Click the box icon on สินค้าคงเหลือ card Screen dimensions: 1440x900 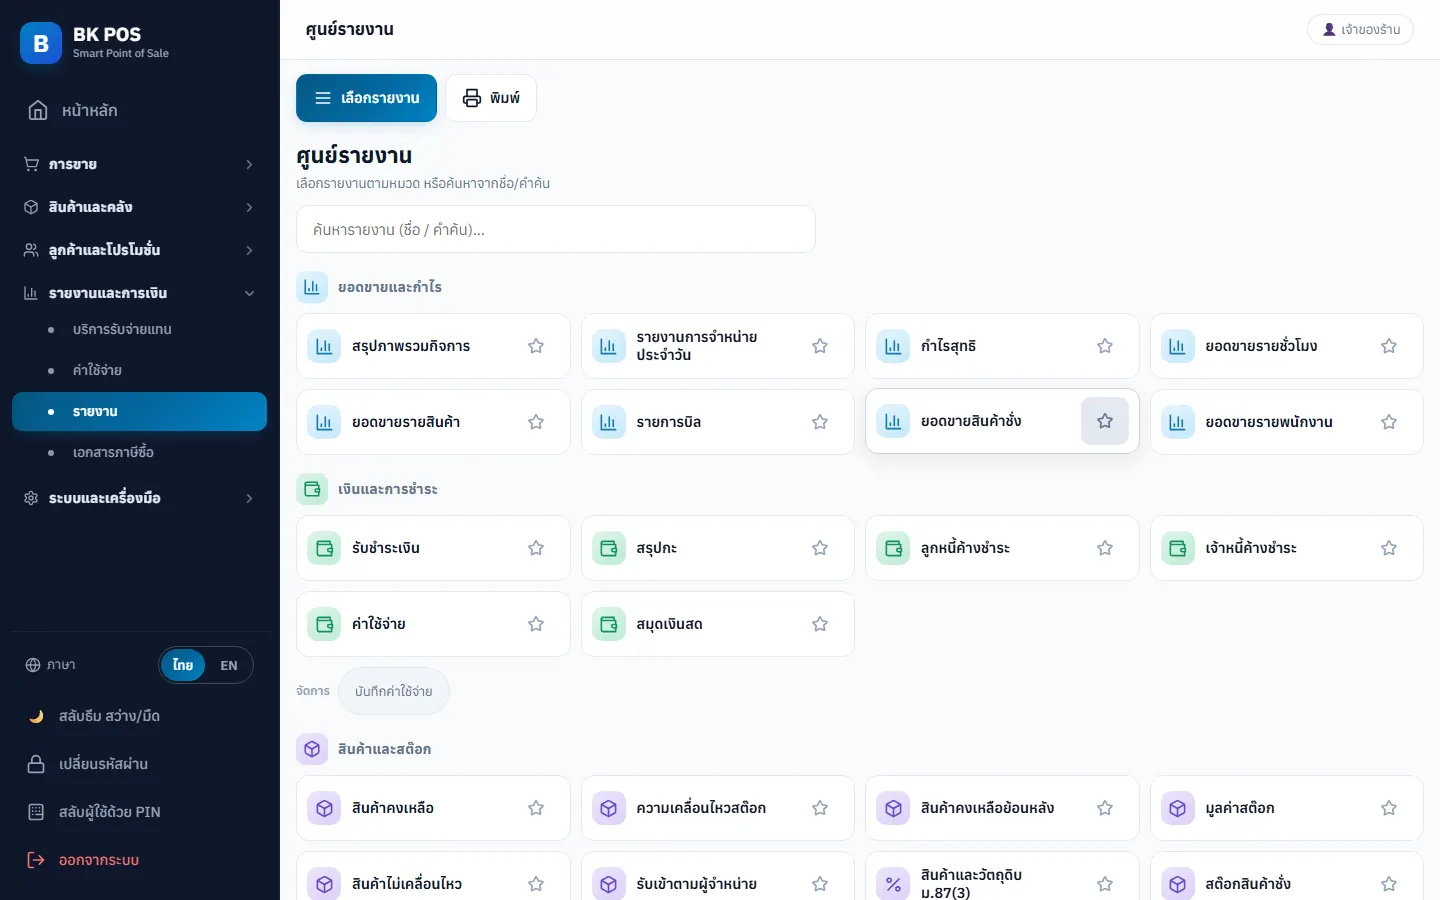324,808
